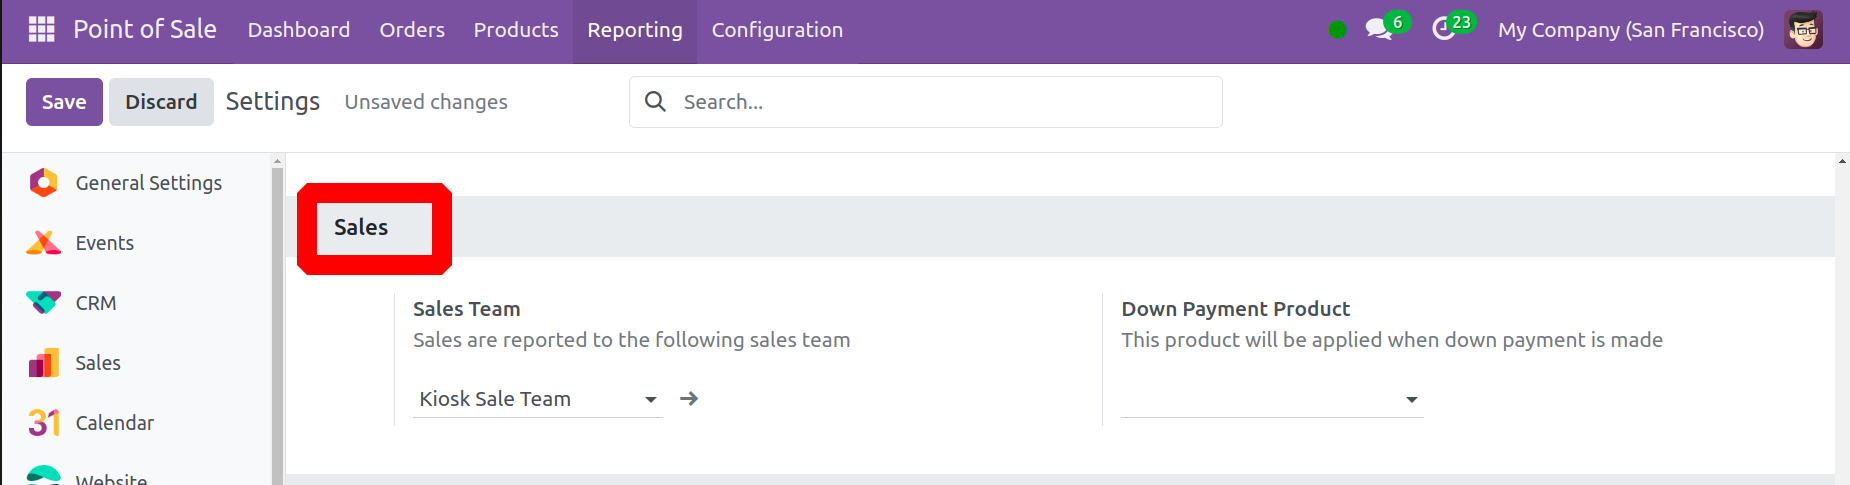Screen dimensions: 1850x485
Task: Open the Configuration menu
Action: [x=777, y=30]
